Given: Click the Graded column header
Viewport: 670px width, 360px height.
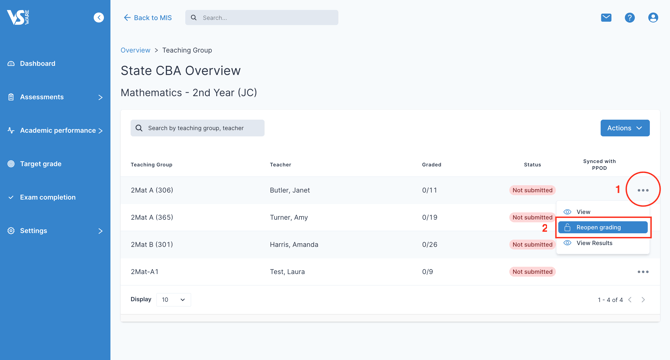Looking at the screenshot, I should [x=431, y=164].
